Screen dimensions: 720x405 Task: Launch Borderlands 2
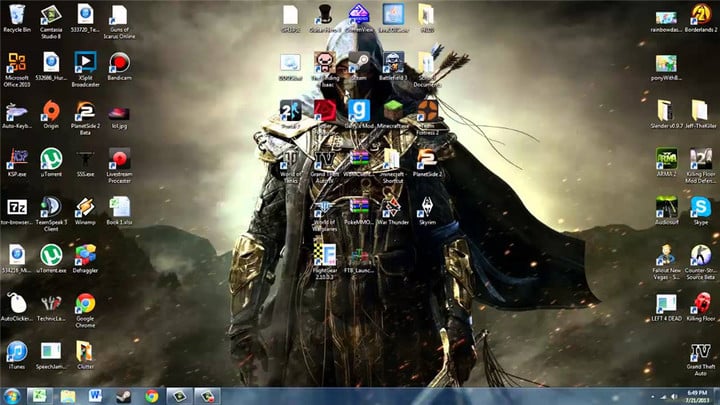click(x=701, y=19)
